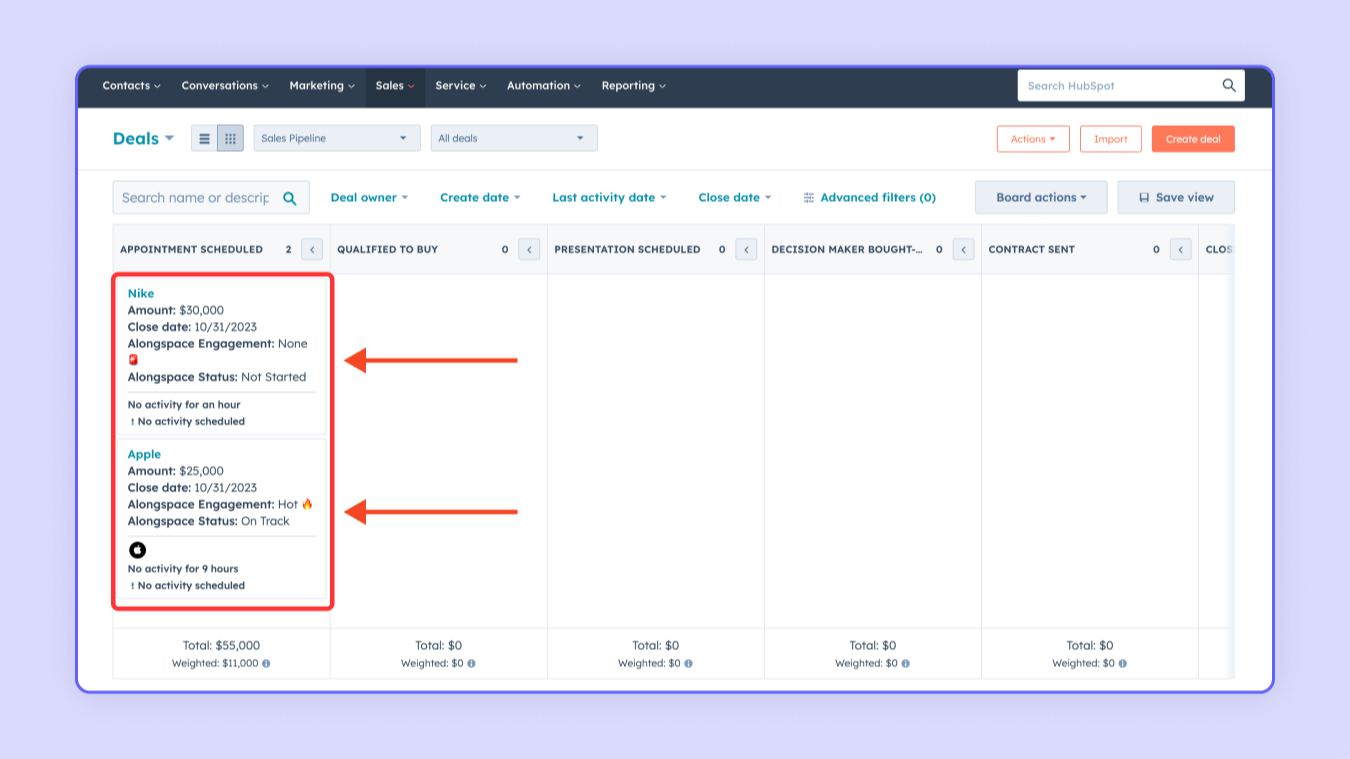Collapse the Qualified To Buy column
Image resolution: width=1350 pixels, height=759 pixels.
[x=529, y=250]
